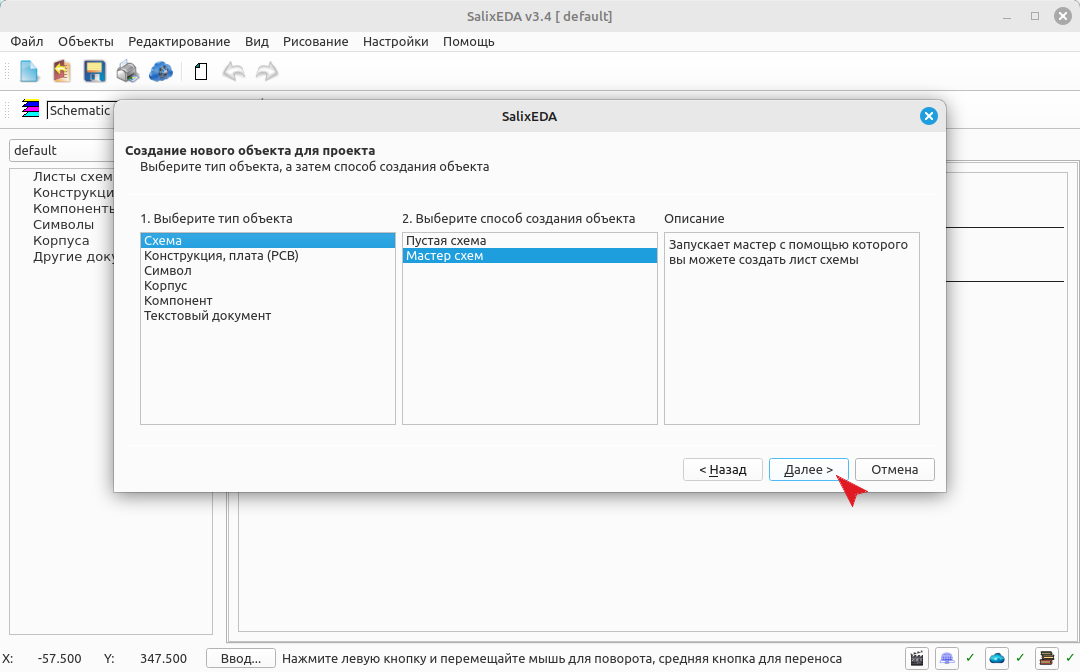The width and height of the screenshot is (1080, 672).
Task: Click the printer icon in toolbar
Action: [127, 71]
